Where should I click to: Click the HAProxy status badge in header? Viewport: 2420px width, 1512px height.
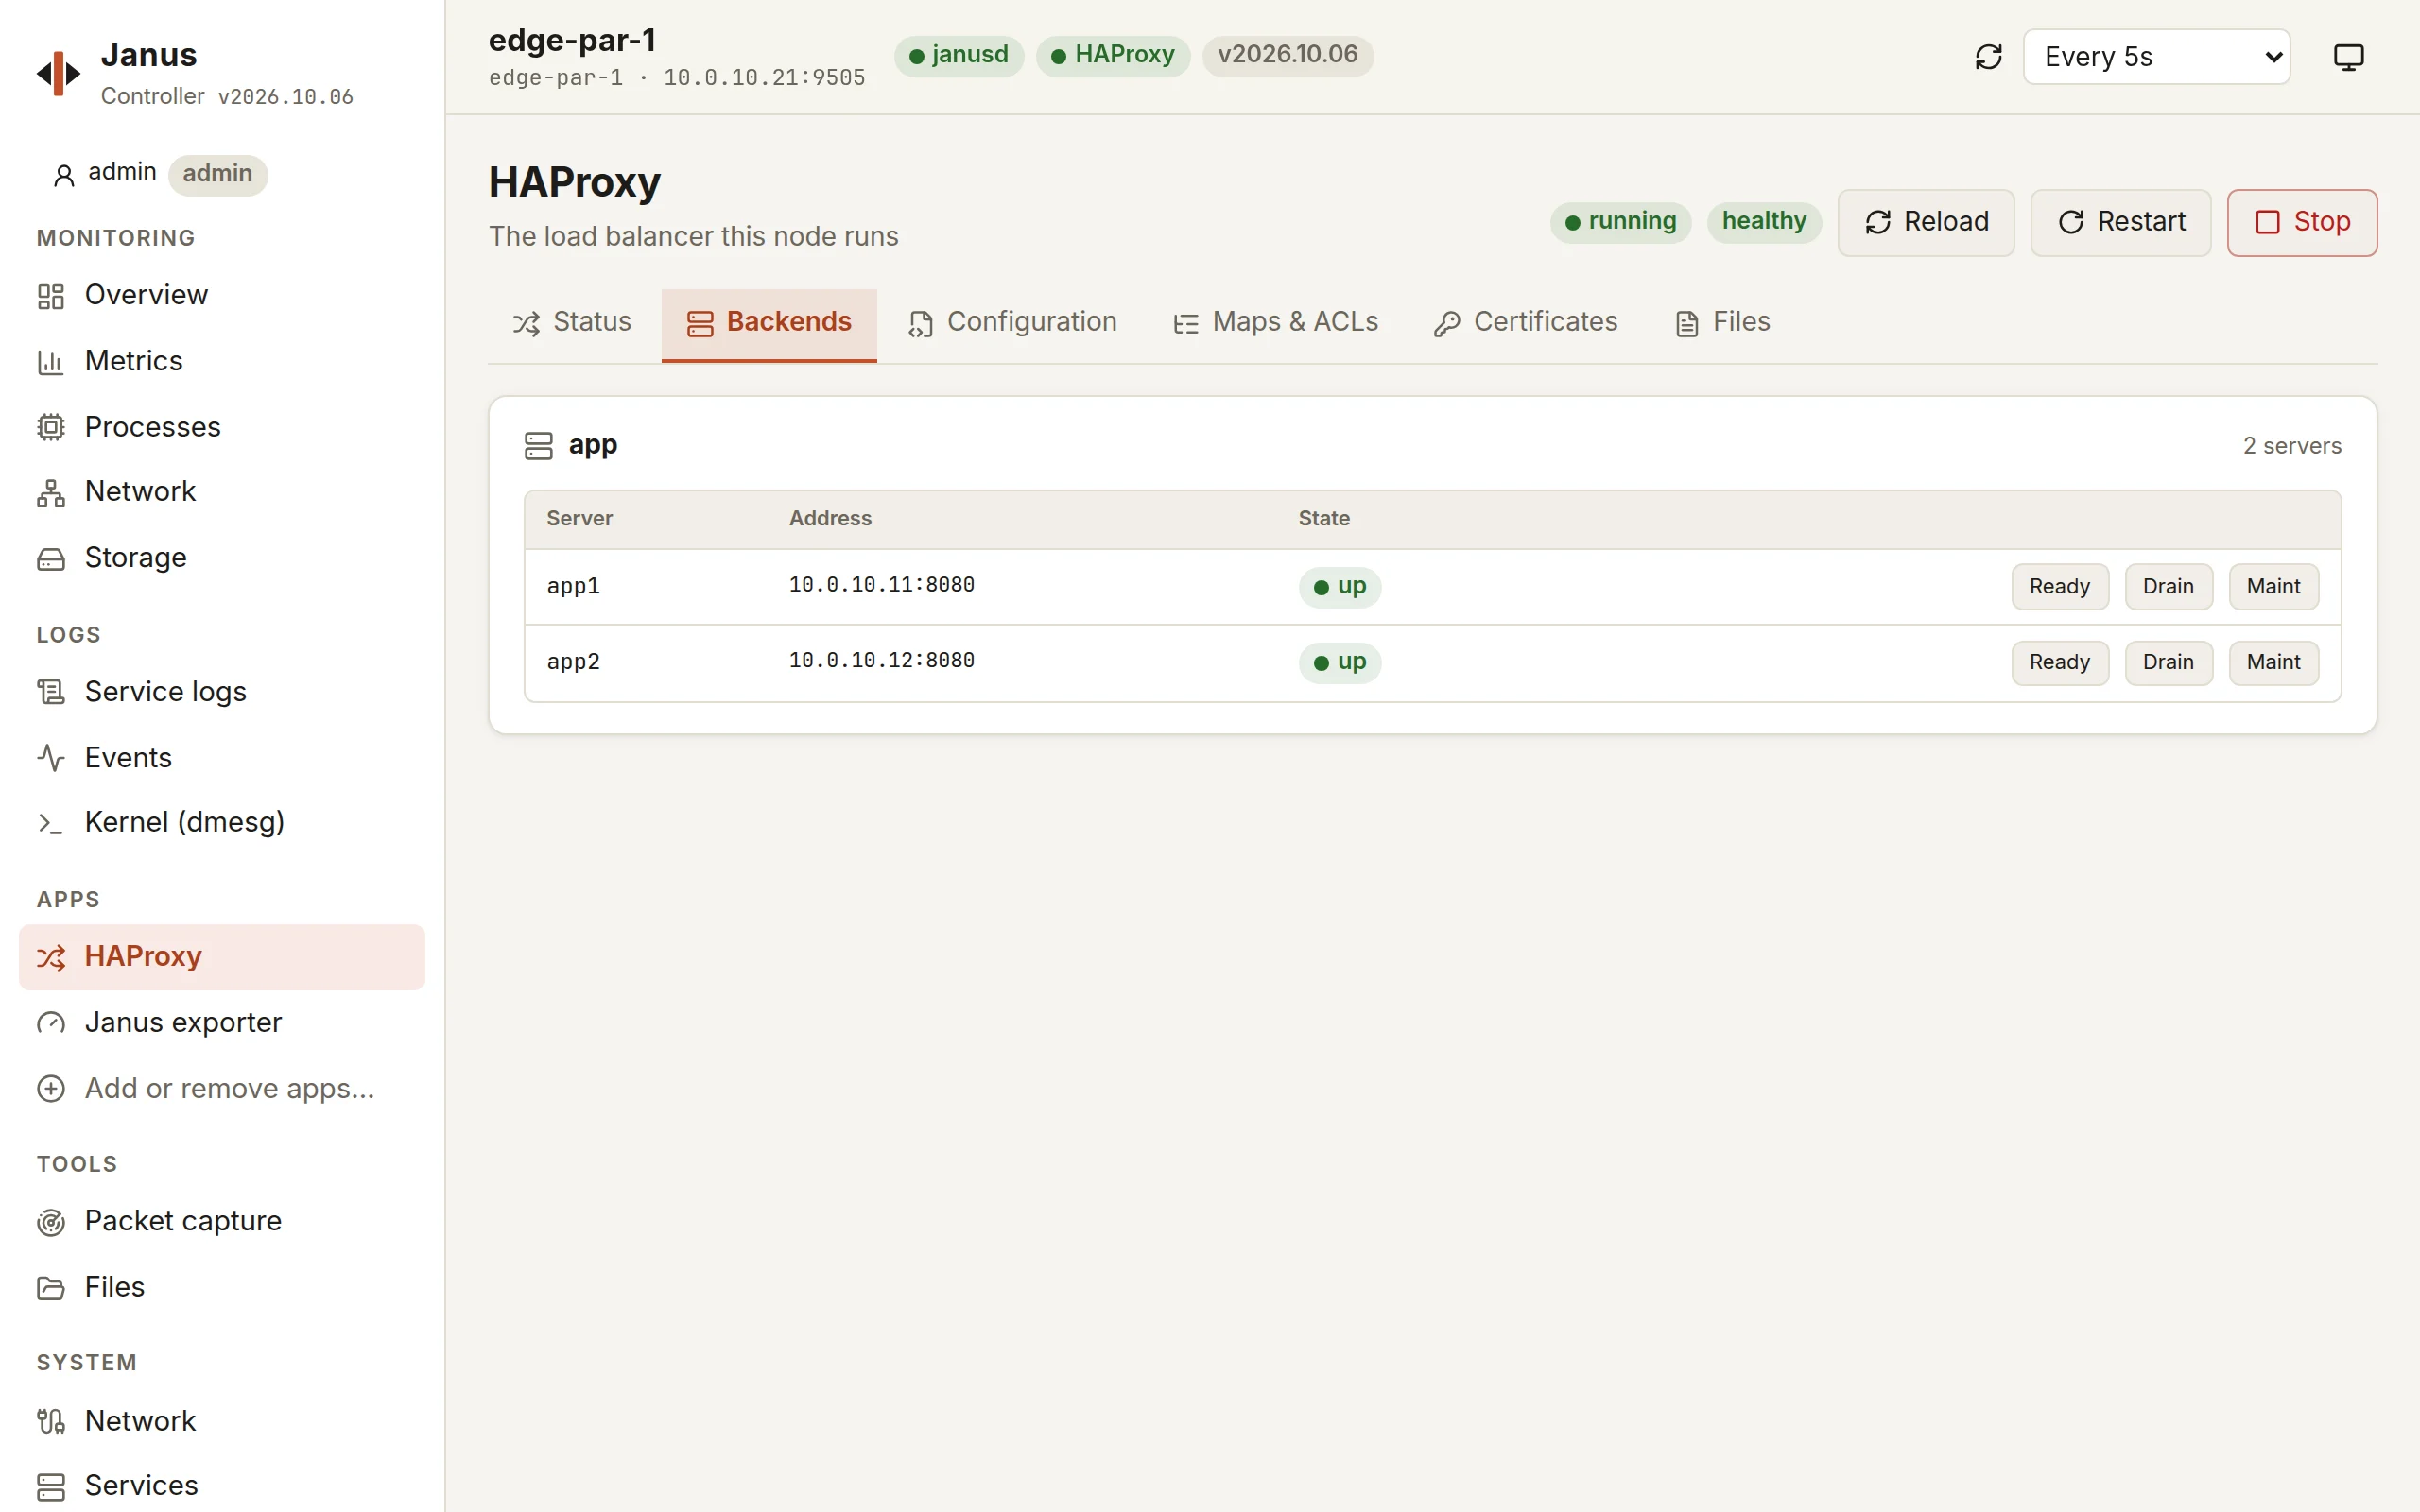click(x=1113, y=55)
